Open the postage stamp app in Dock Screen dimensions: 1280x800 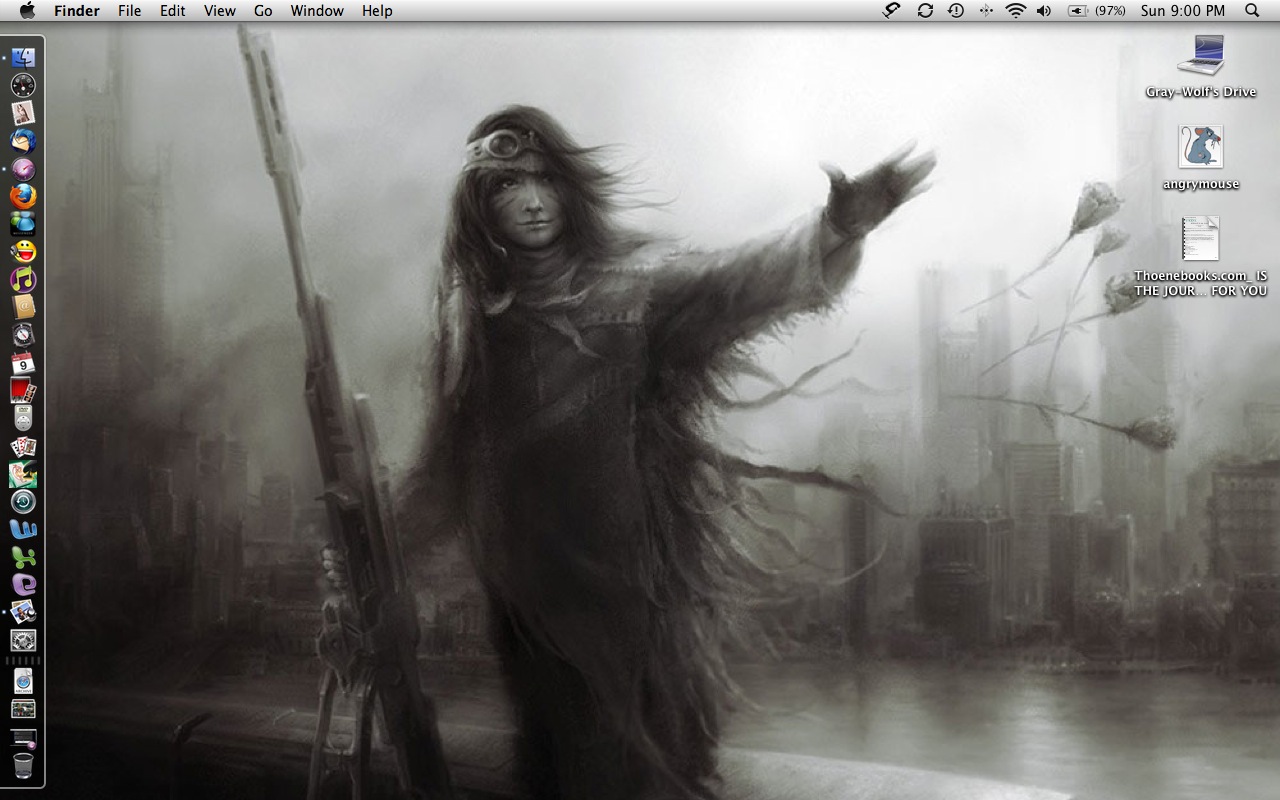click(23, 114)
